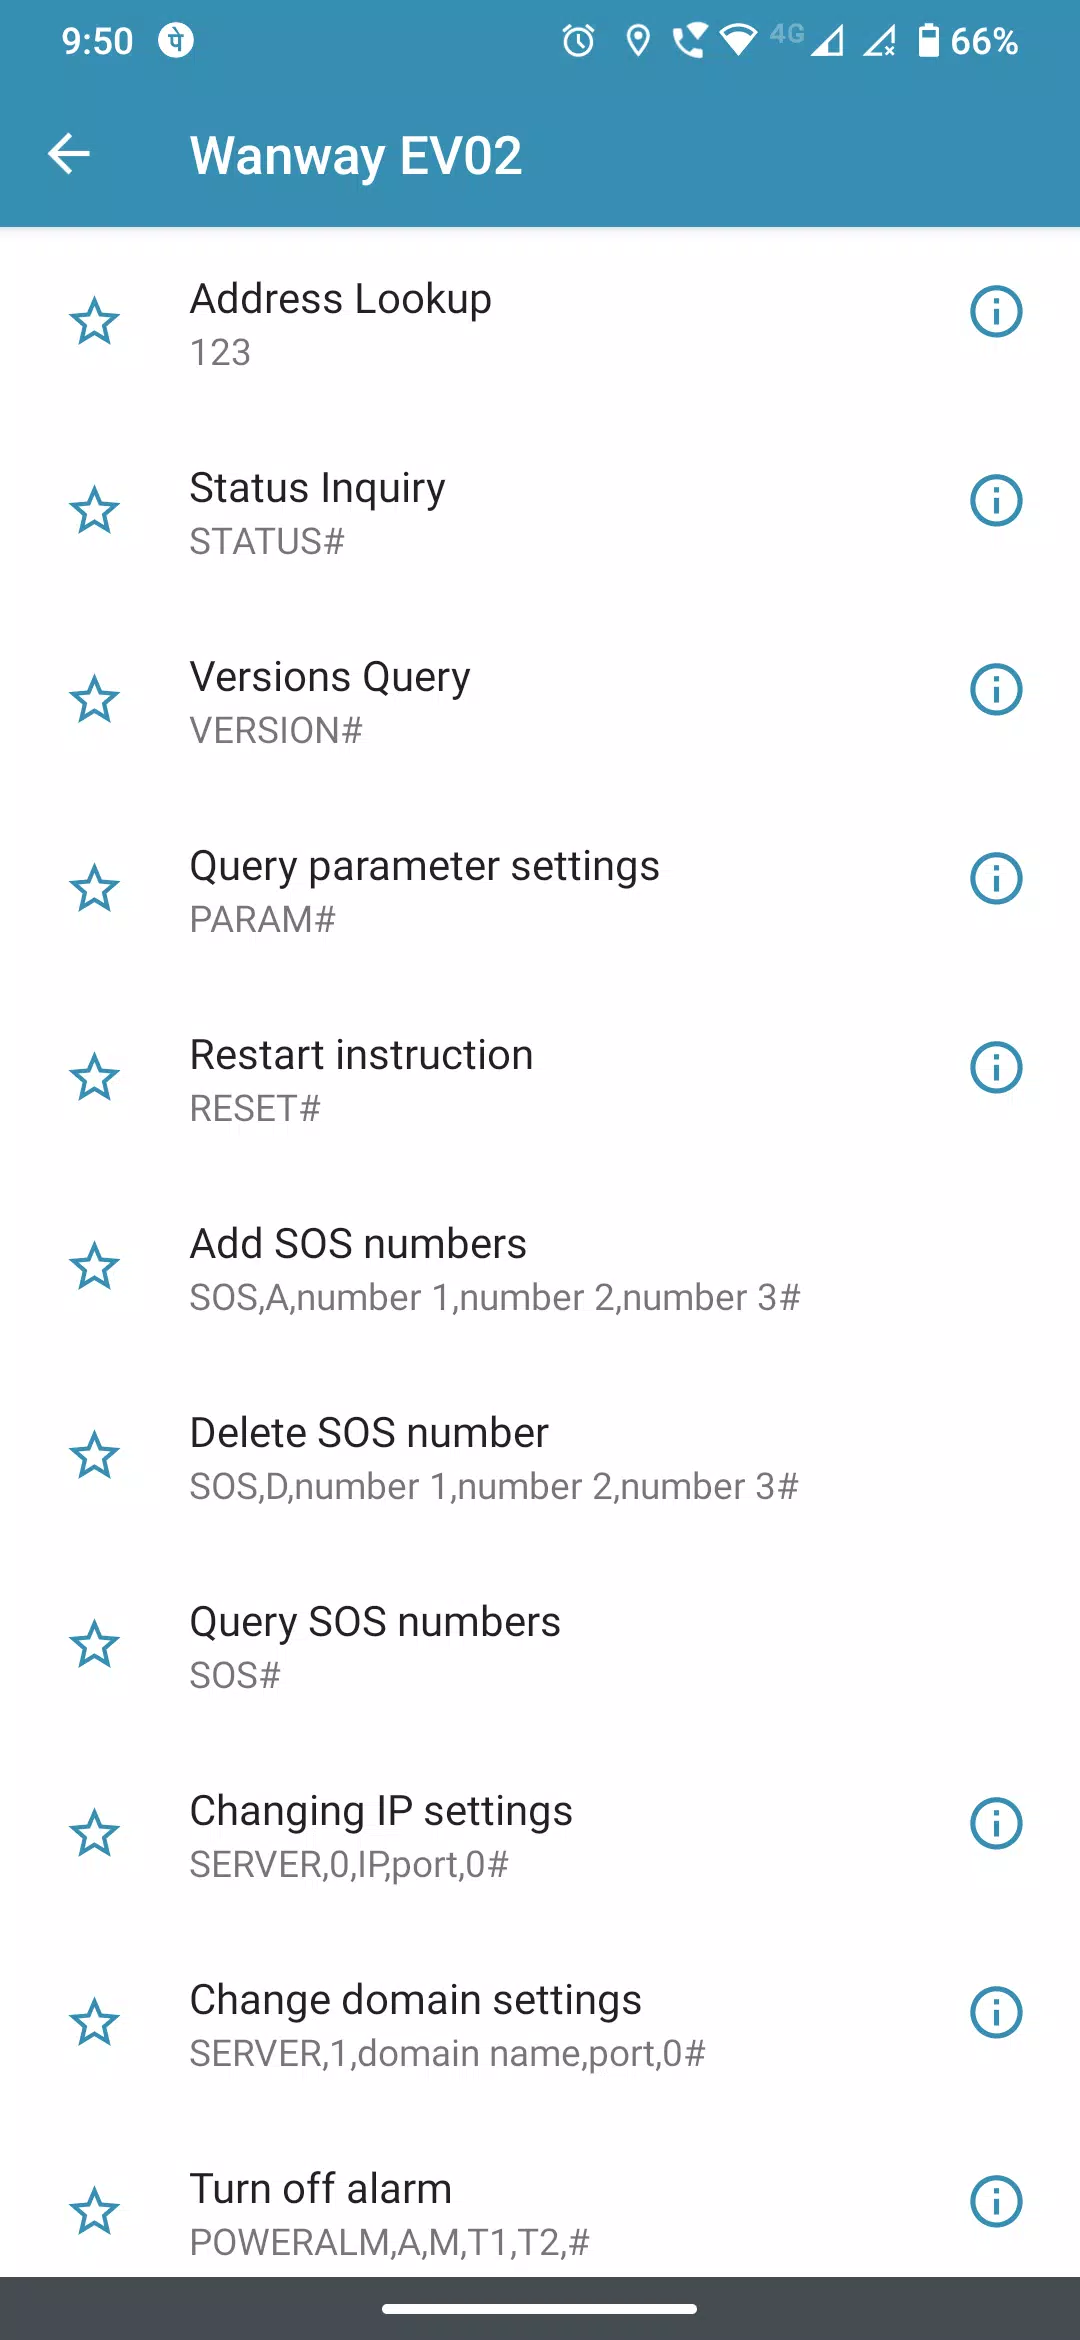
Task: Show Change domain settings info
Action: 996,2012
